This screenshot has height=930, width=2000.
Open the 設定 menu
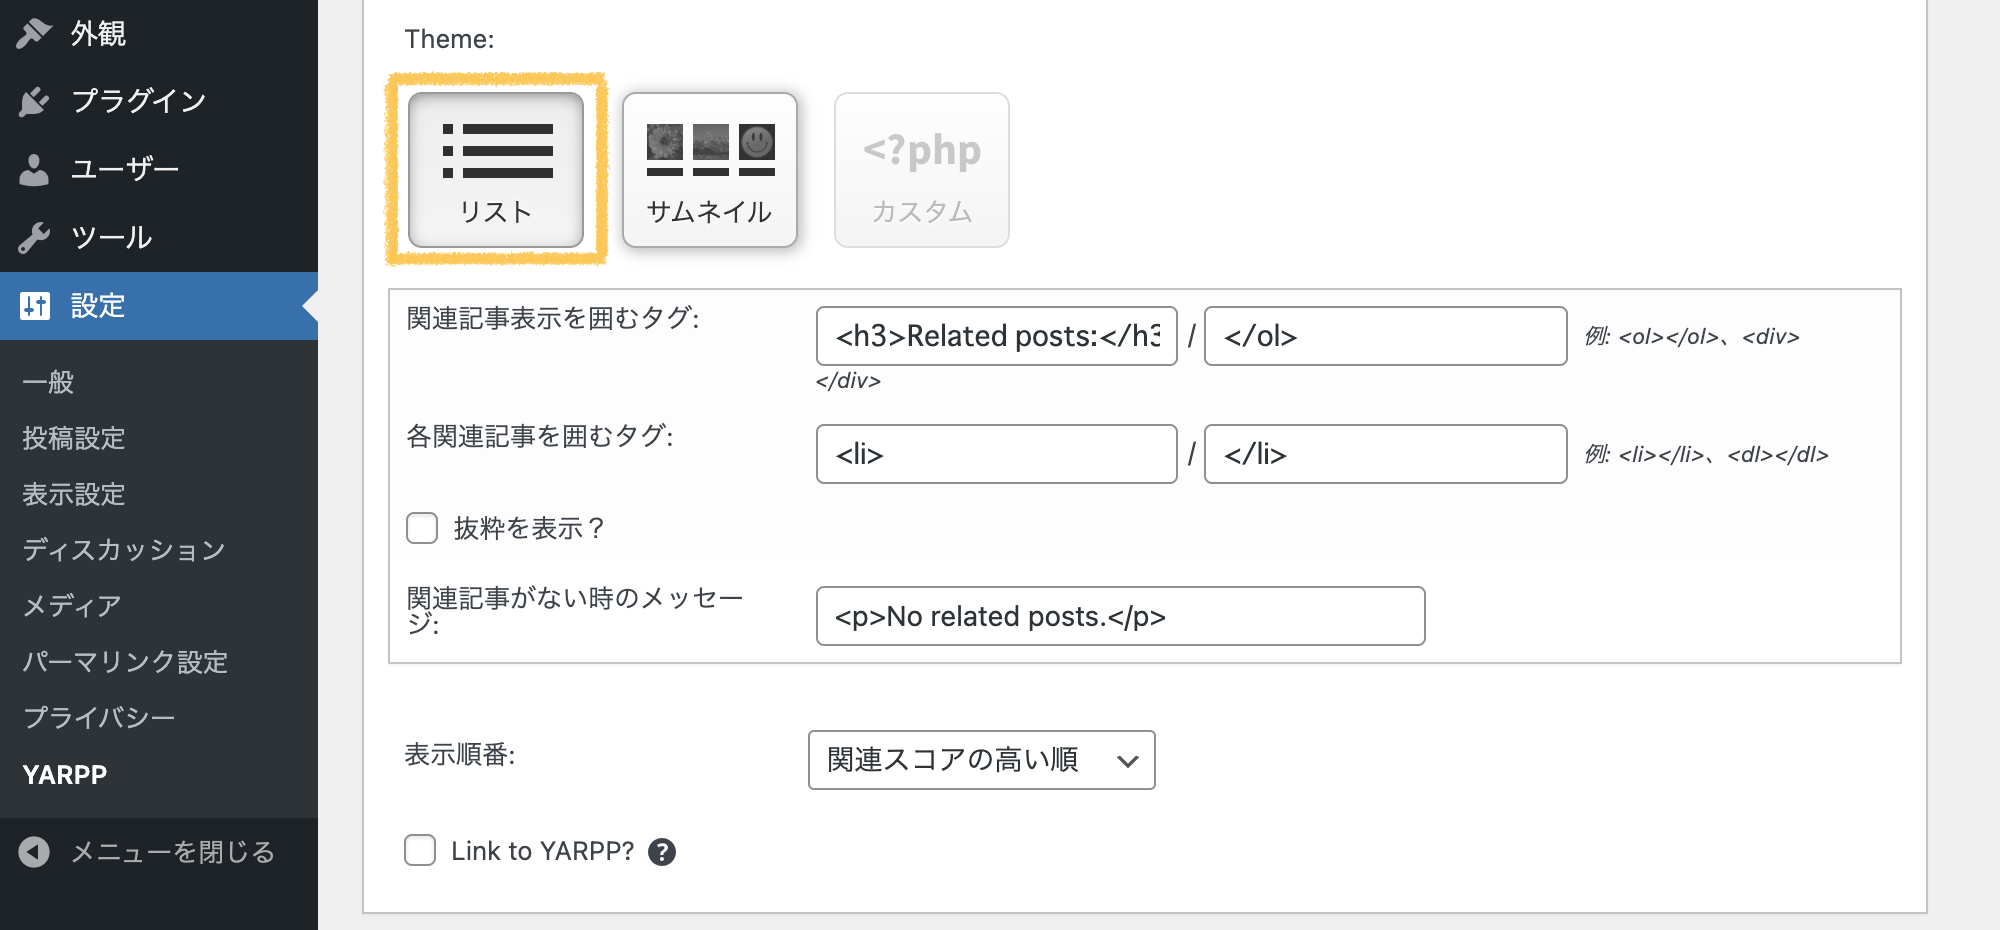[159, 305]
